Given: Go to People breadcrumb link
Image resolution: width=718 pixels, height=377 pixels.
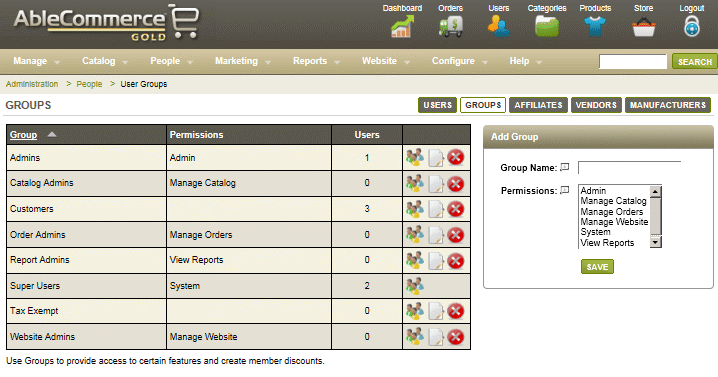Looking at the screenshot, I should tap(89, 84).
